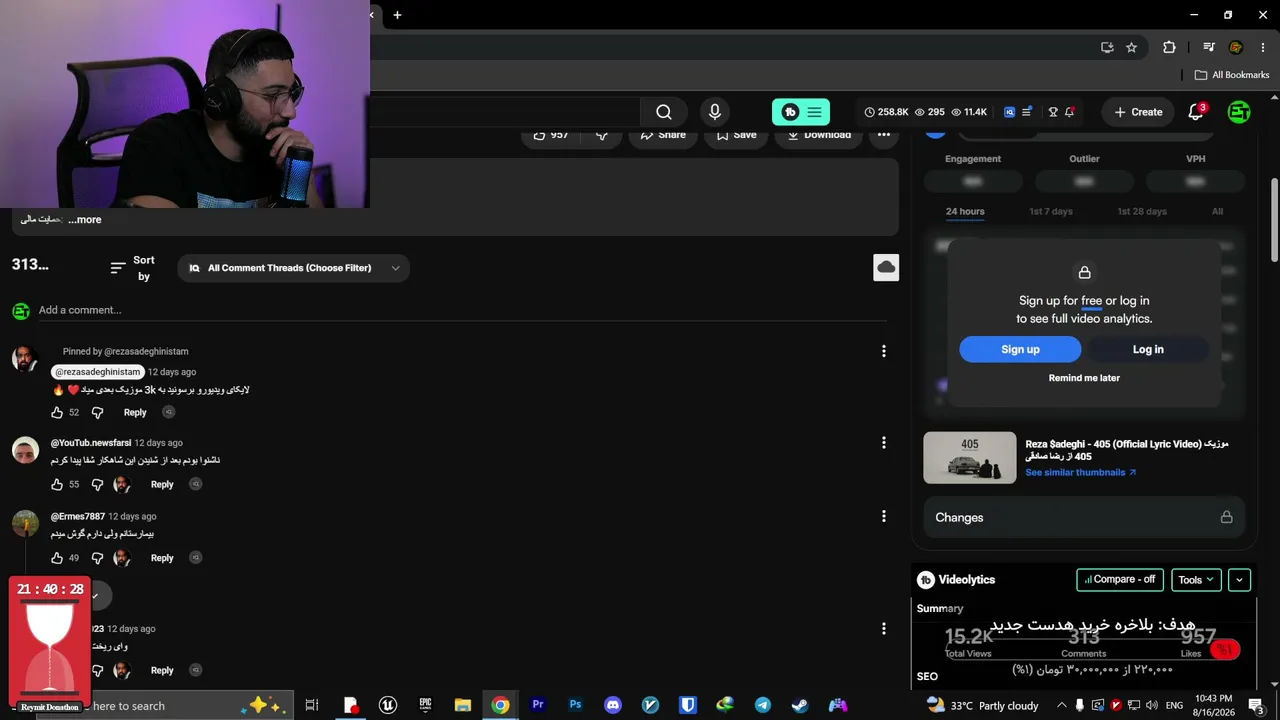Click the Sign up button
This screenshot has height=720, width=1280.
point(1020,349)
